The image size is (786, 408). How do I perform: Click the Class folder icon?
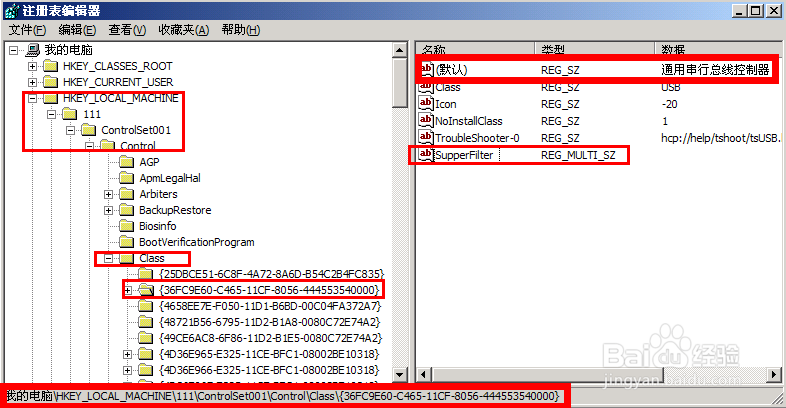click(x=126, y=258)
